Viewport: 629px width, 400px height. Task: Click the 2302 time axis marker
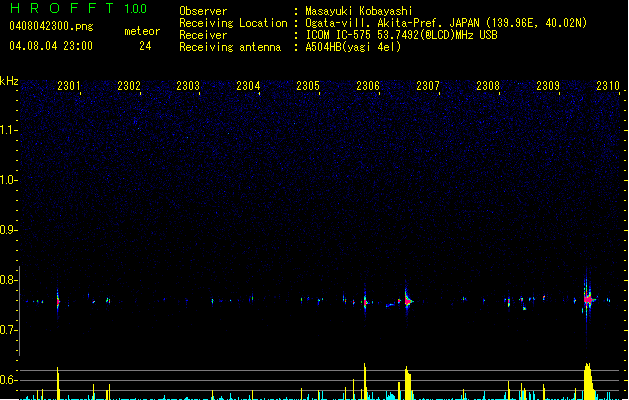[129, 86]
